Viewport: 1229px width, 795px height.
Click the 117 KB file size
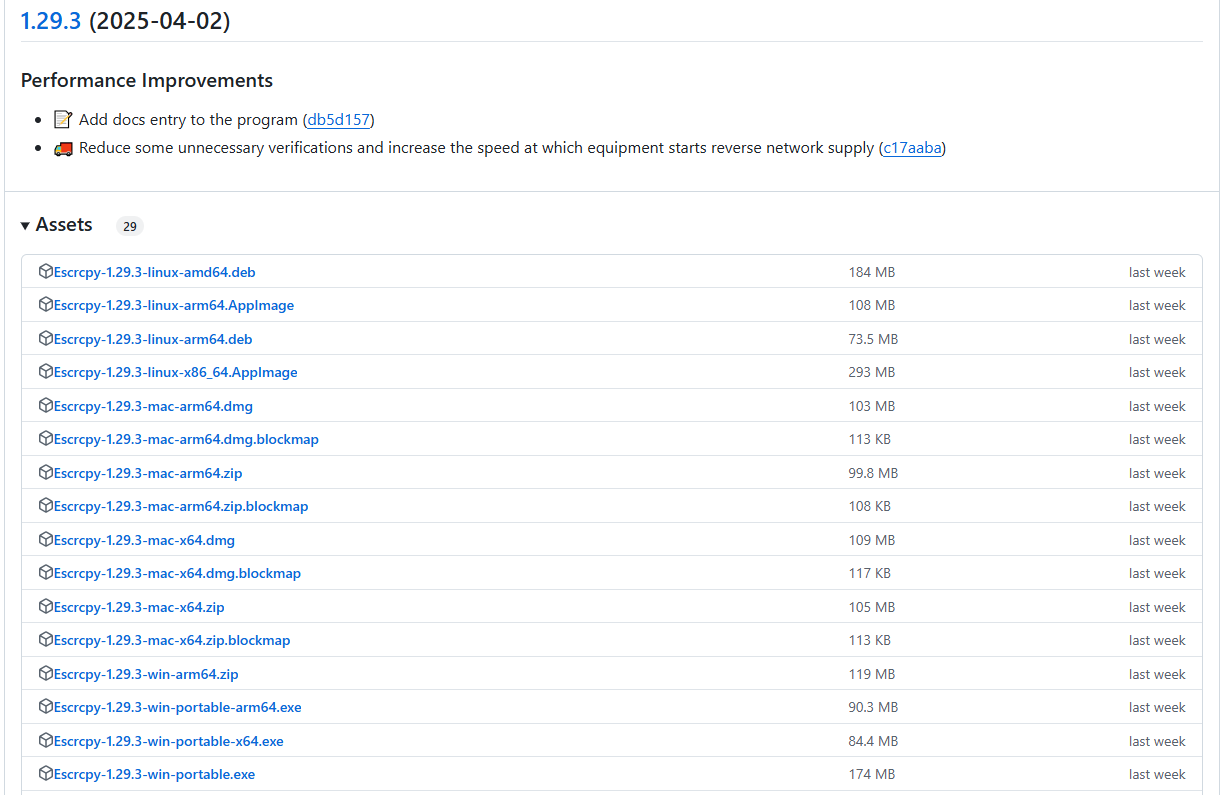[870, 573]
